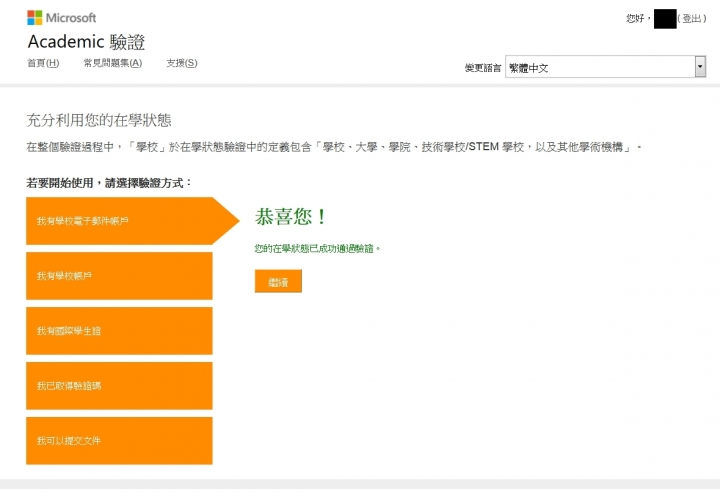The image size is (720, 489).
Task: Click the 恭喜您！ congratulations heading
Action: point(290,216)
